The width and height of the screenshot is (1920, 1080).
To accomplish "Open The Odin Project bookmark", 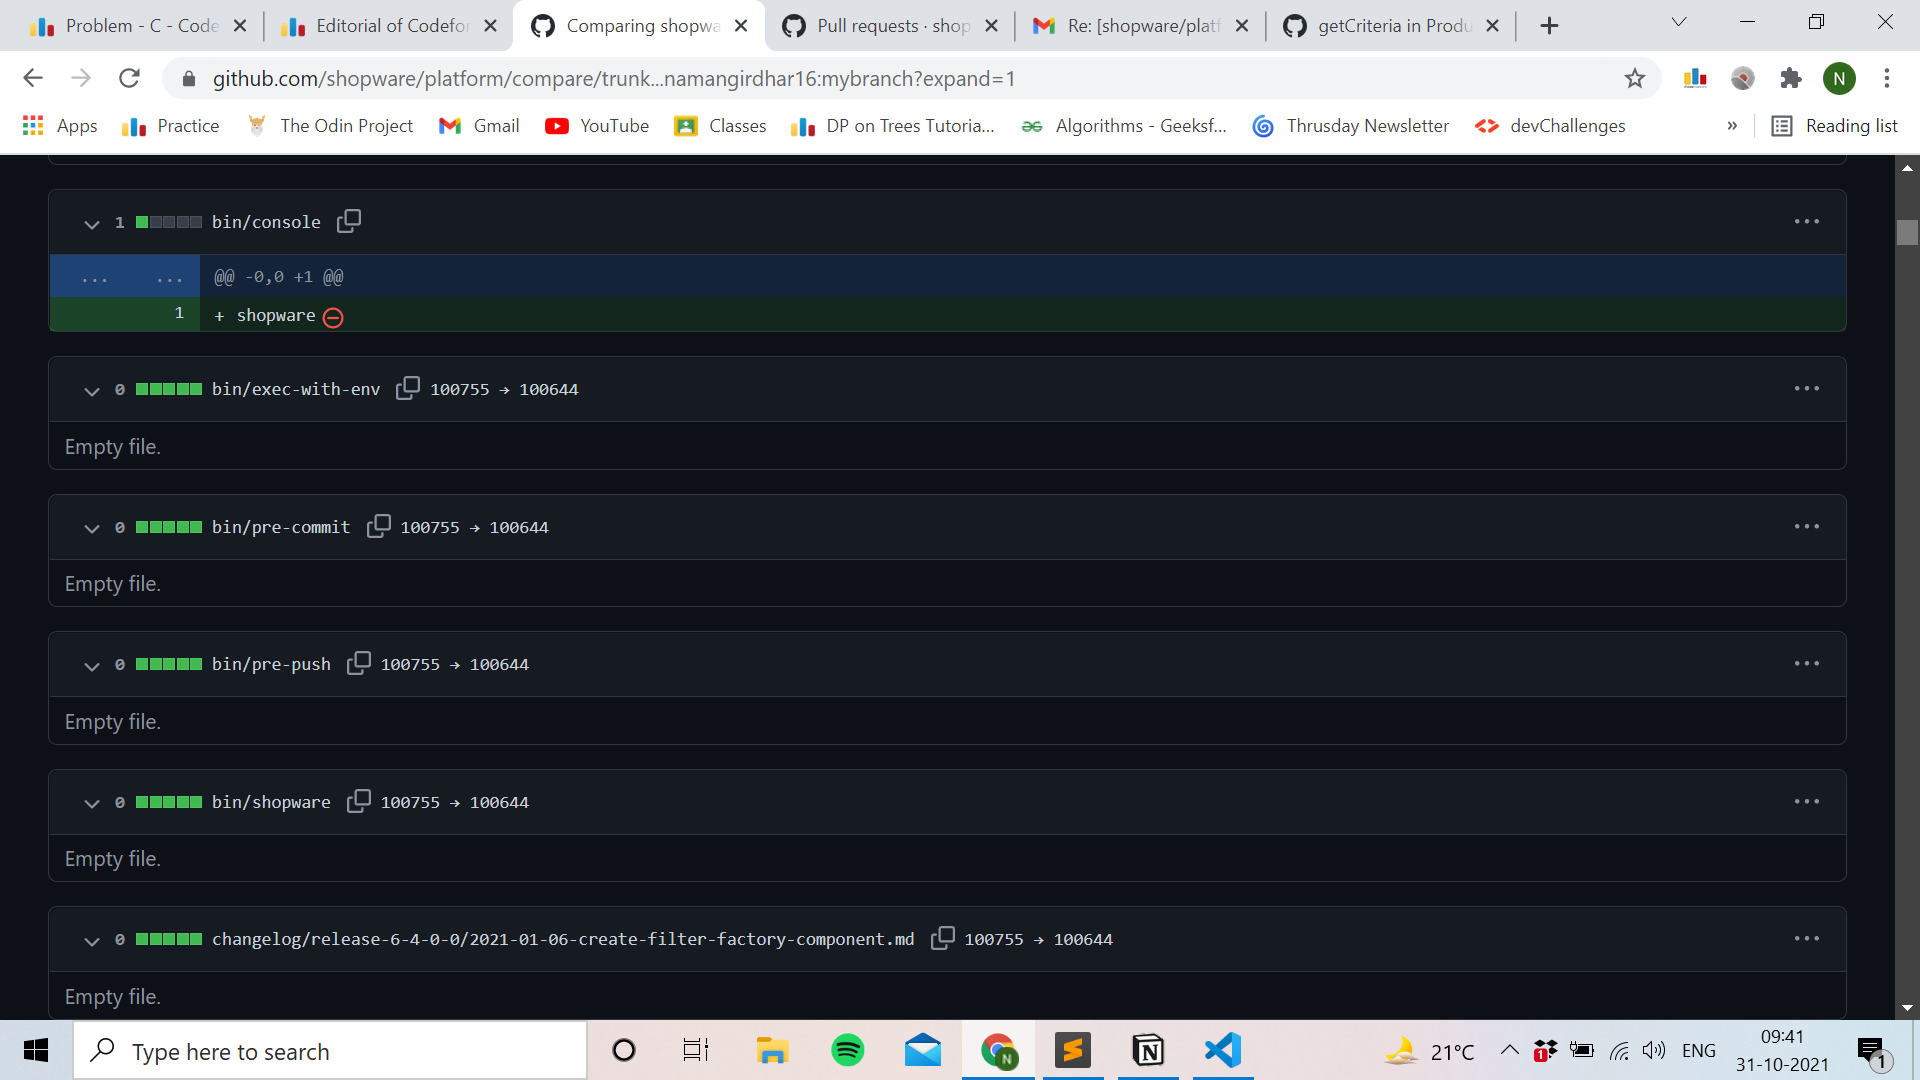I will [x=330, y=126].
